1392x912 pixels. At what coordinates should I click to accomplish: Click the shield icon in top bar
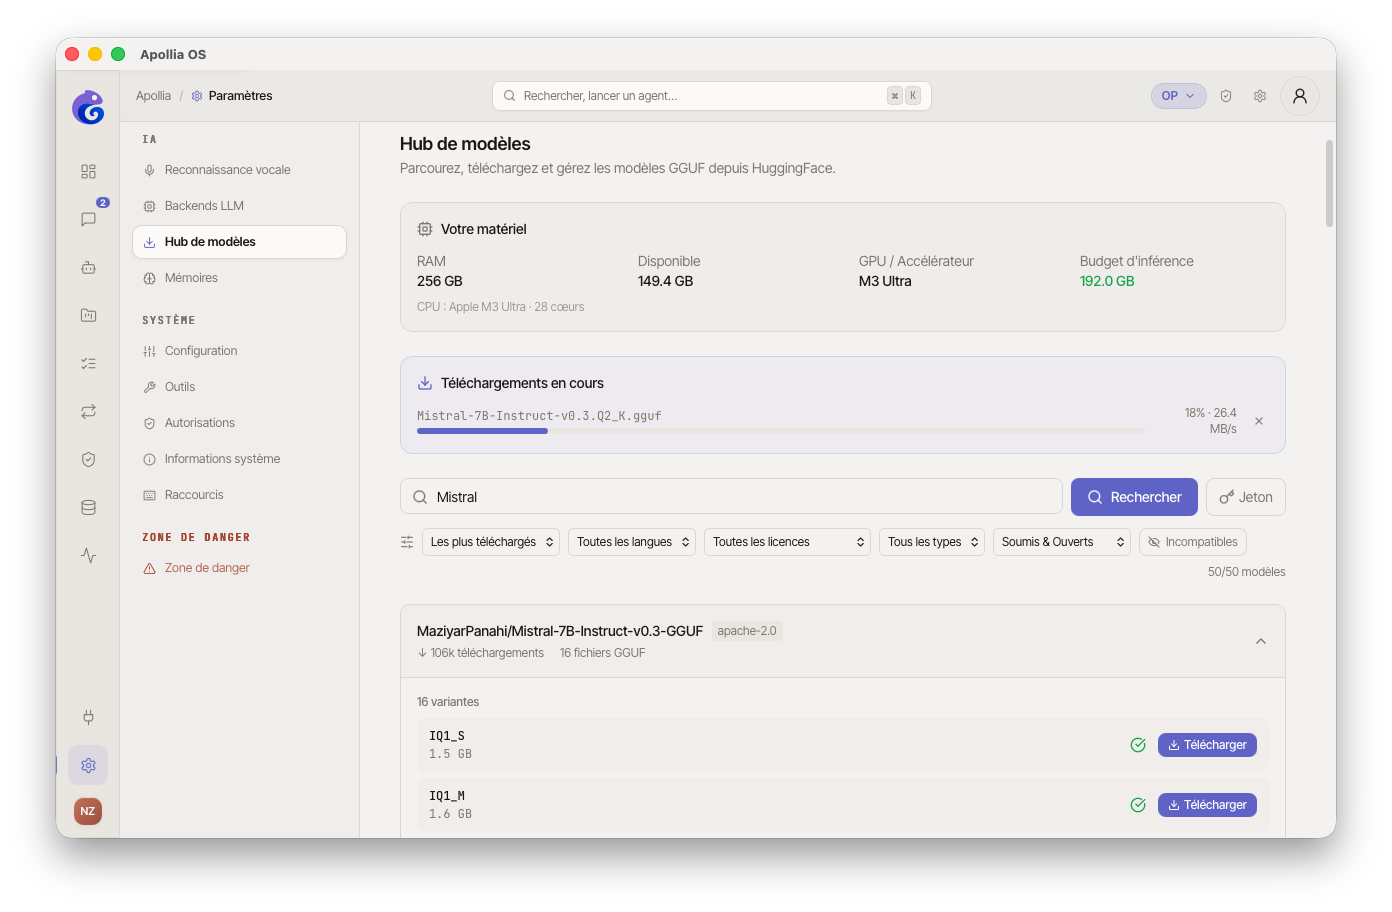tap(1226, 96)
